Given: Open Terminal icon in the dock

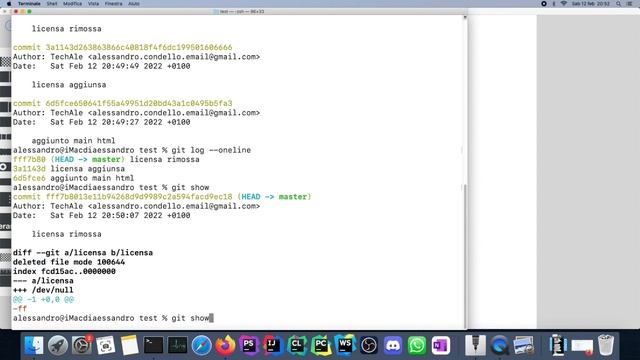Looking at the screenshot, I should click(153, 345).
